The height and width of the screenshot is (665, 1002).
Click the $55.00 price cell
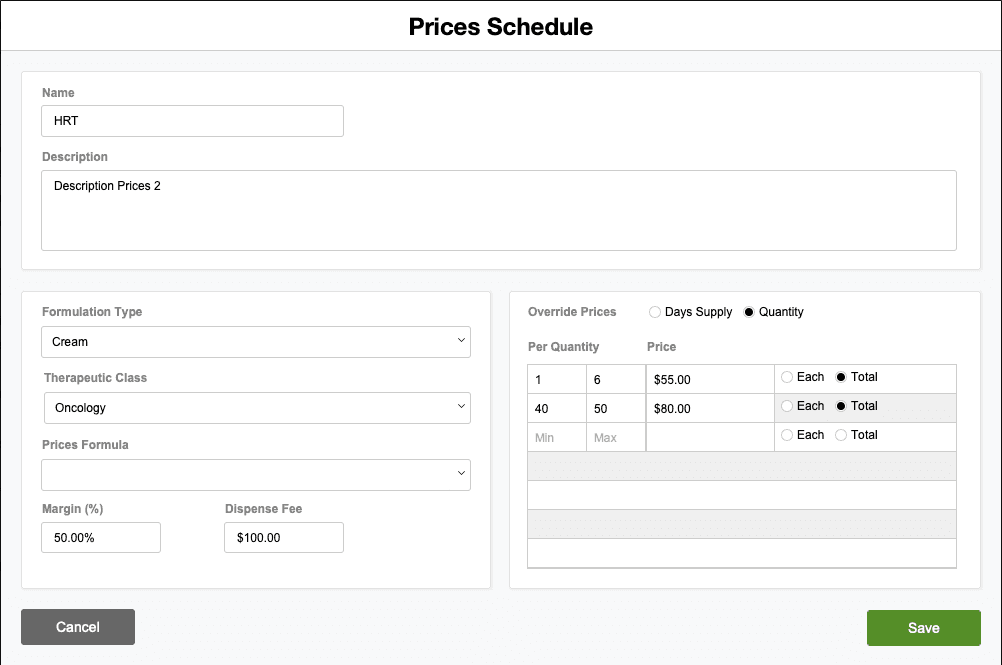click(710, 380)
